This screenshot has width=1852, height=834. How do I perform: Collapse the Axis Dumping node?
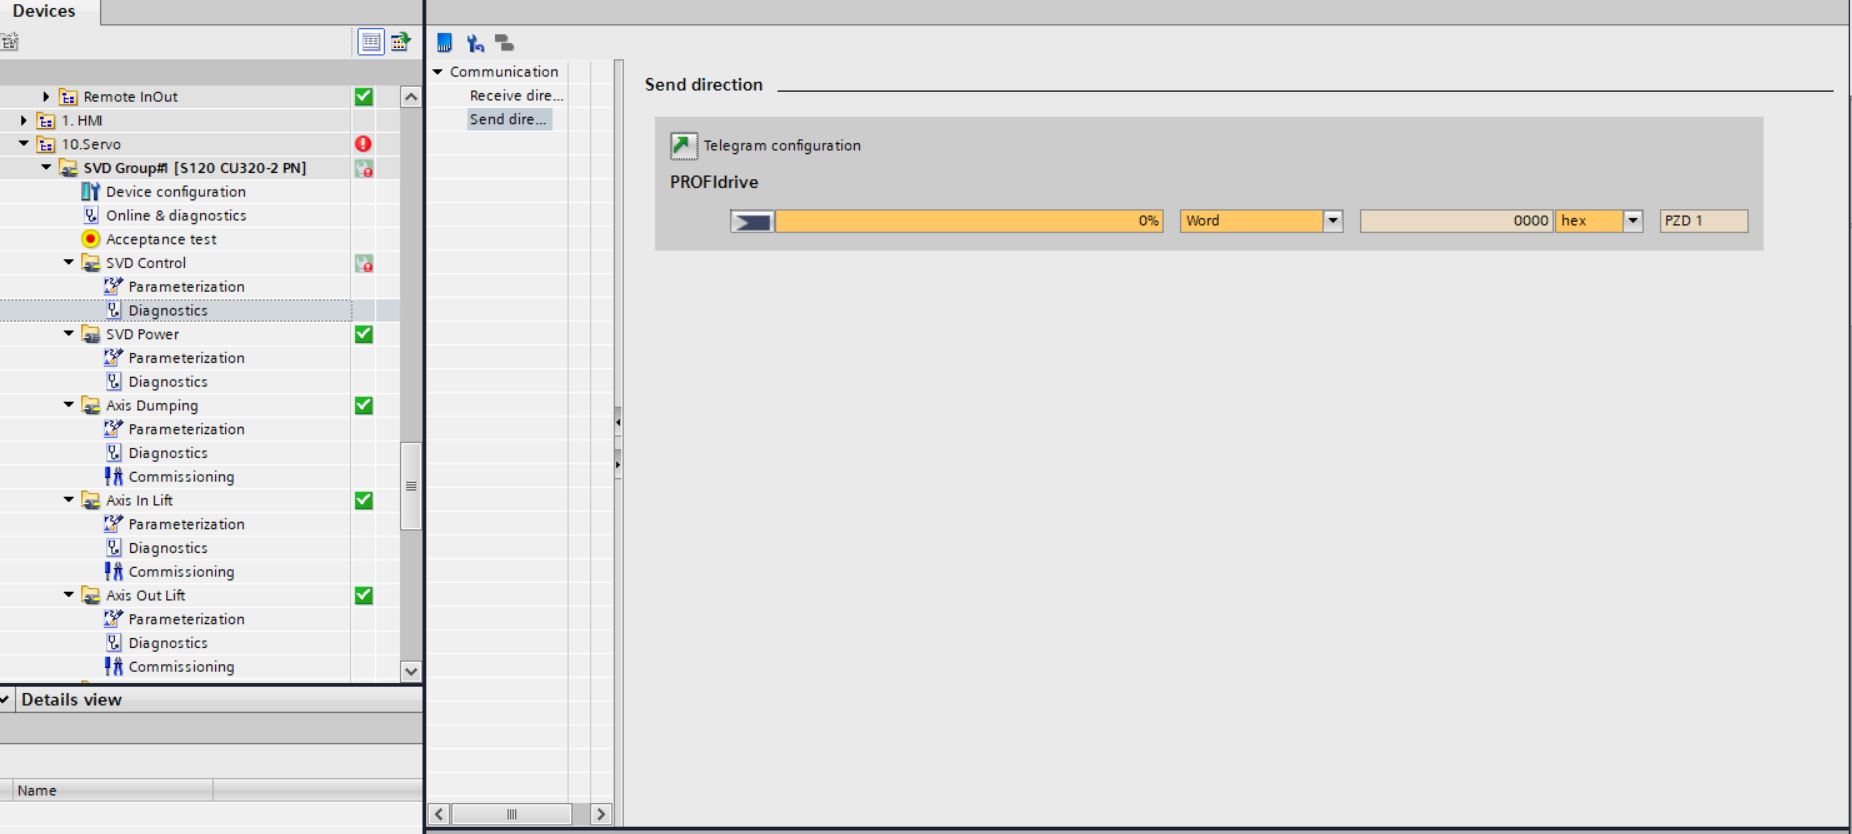coord(68,405)
